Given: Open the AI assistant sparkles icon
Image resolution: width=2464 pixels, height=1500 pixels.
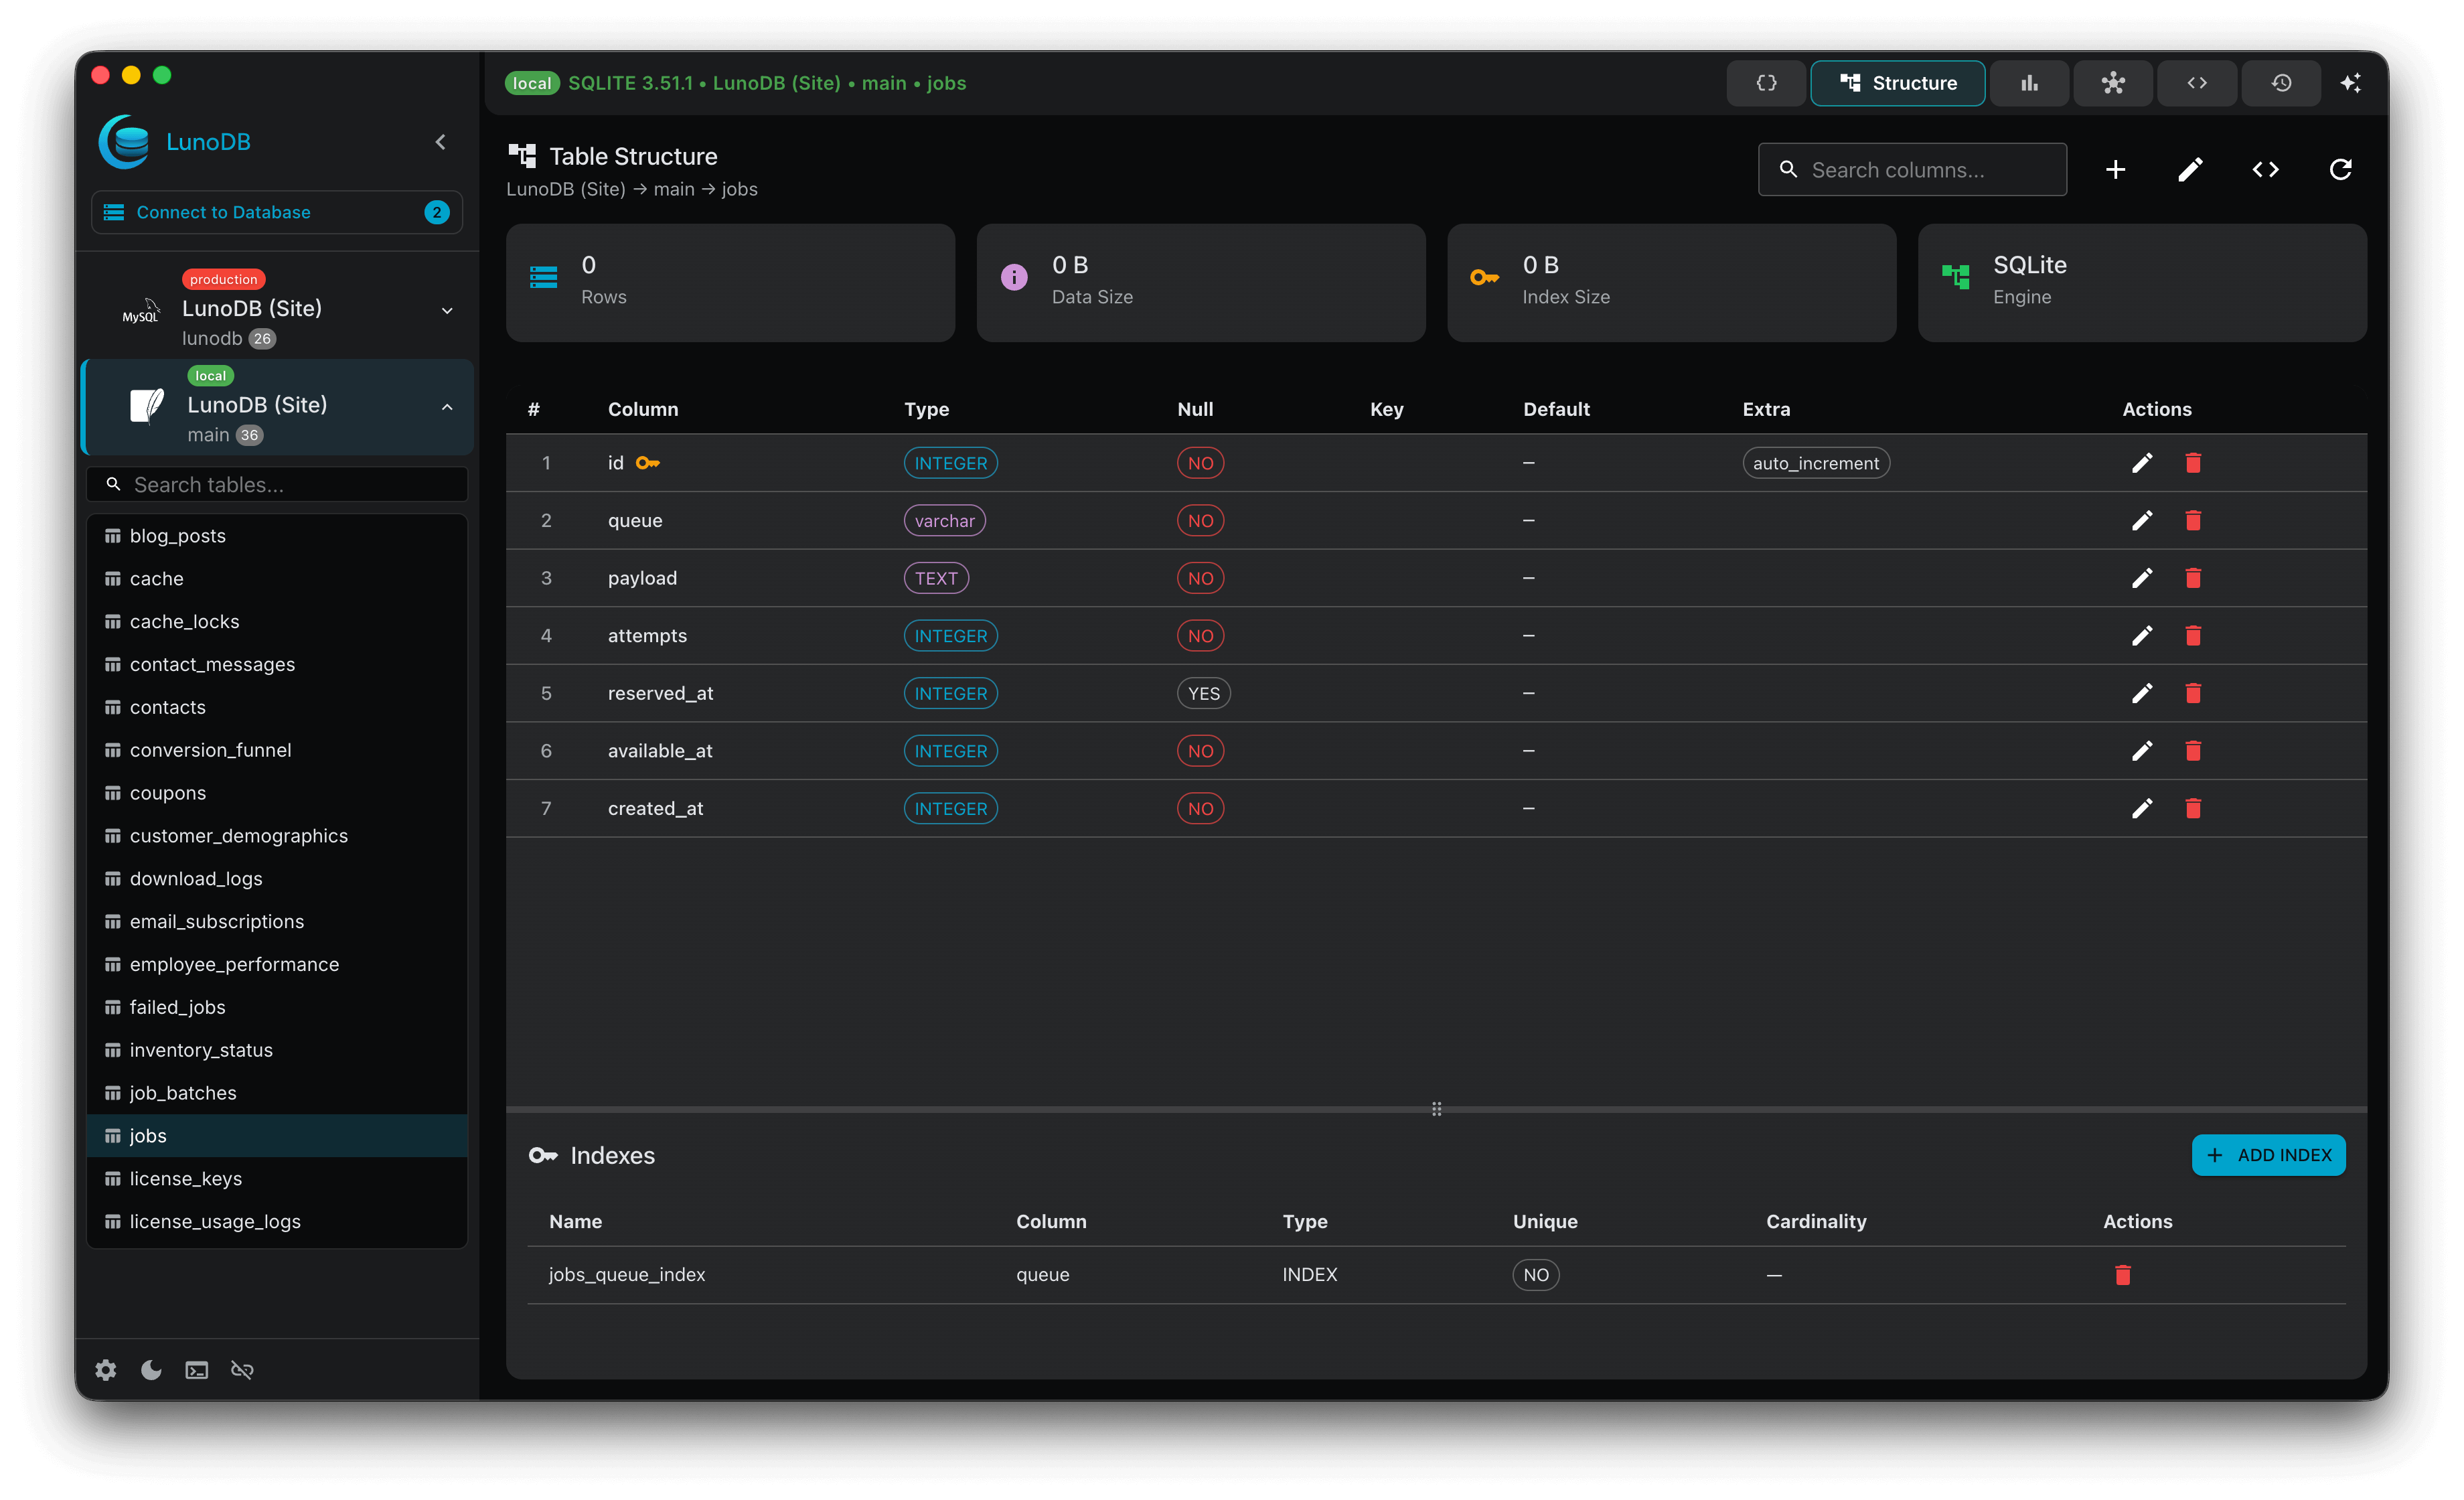Looking at the screenshot, I should [2352, 83].
